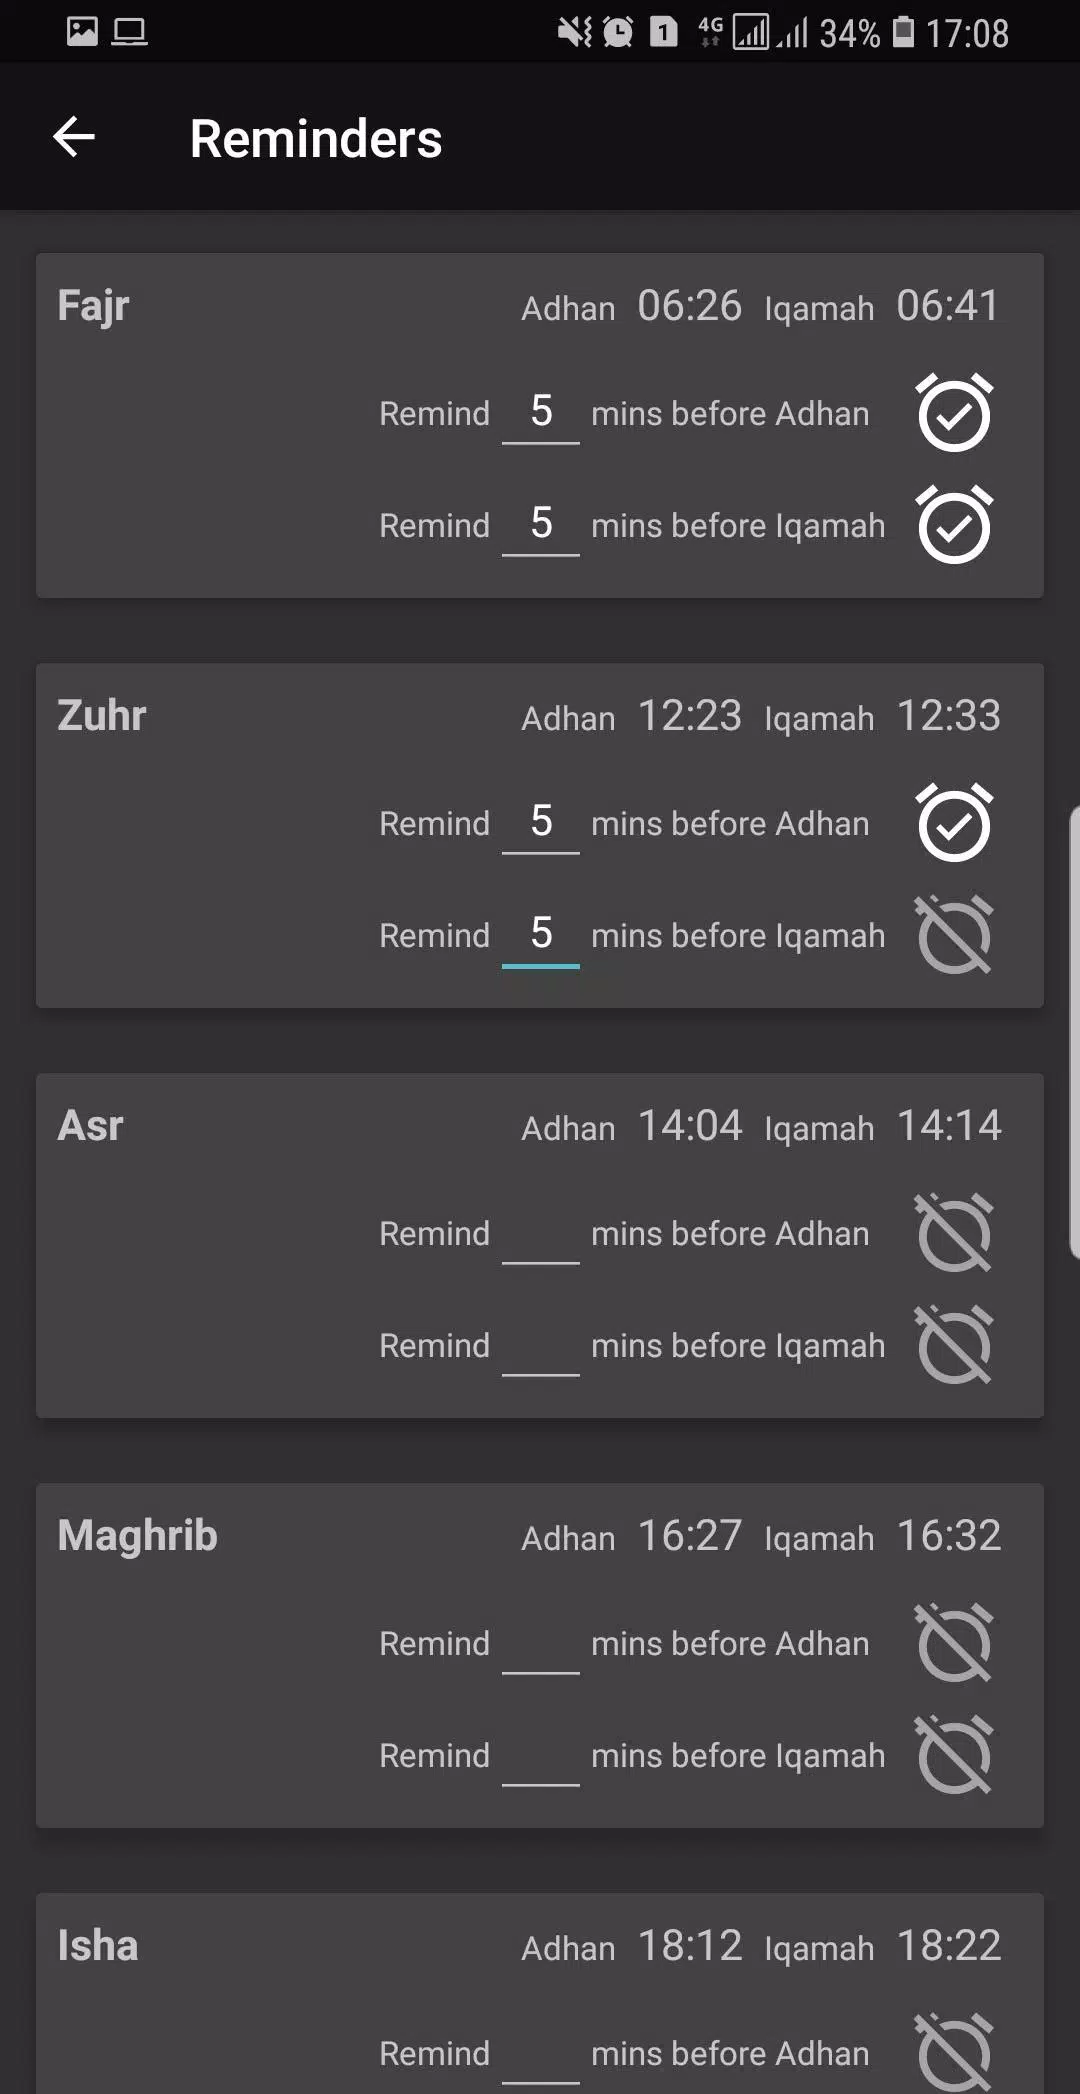Tap Maghrib Adhan empty minutes field
Image resolution: width=1080 pixels, height=2094 pixels.
click(x=541, y=1645)
